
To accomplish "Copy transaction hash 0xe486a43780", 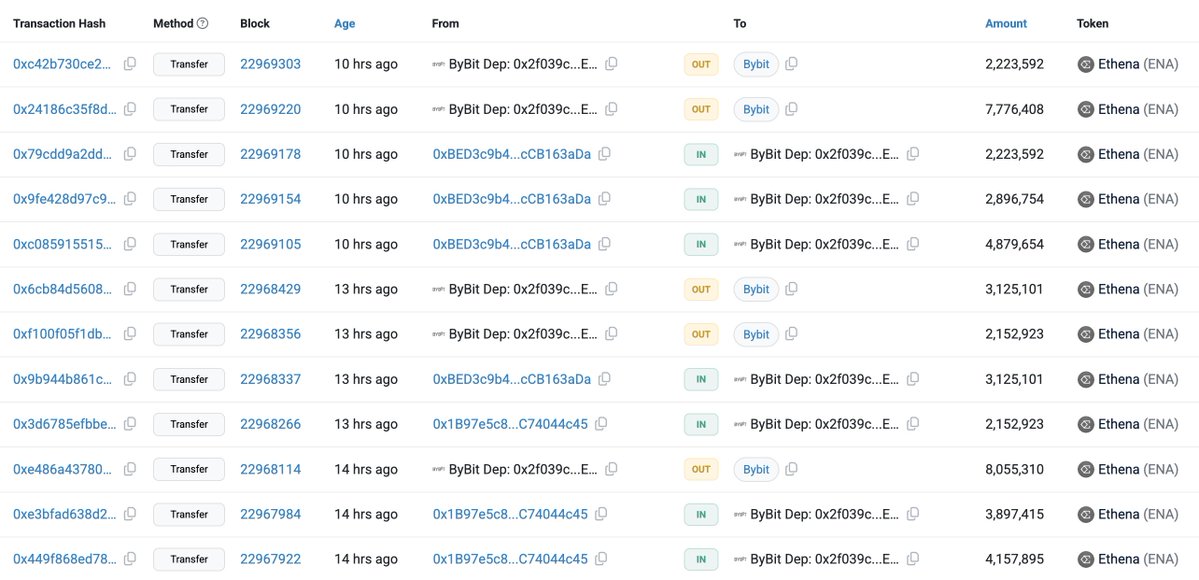I will pyautogui.click(x=130, y=469).
